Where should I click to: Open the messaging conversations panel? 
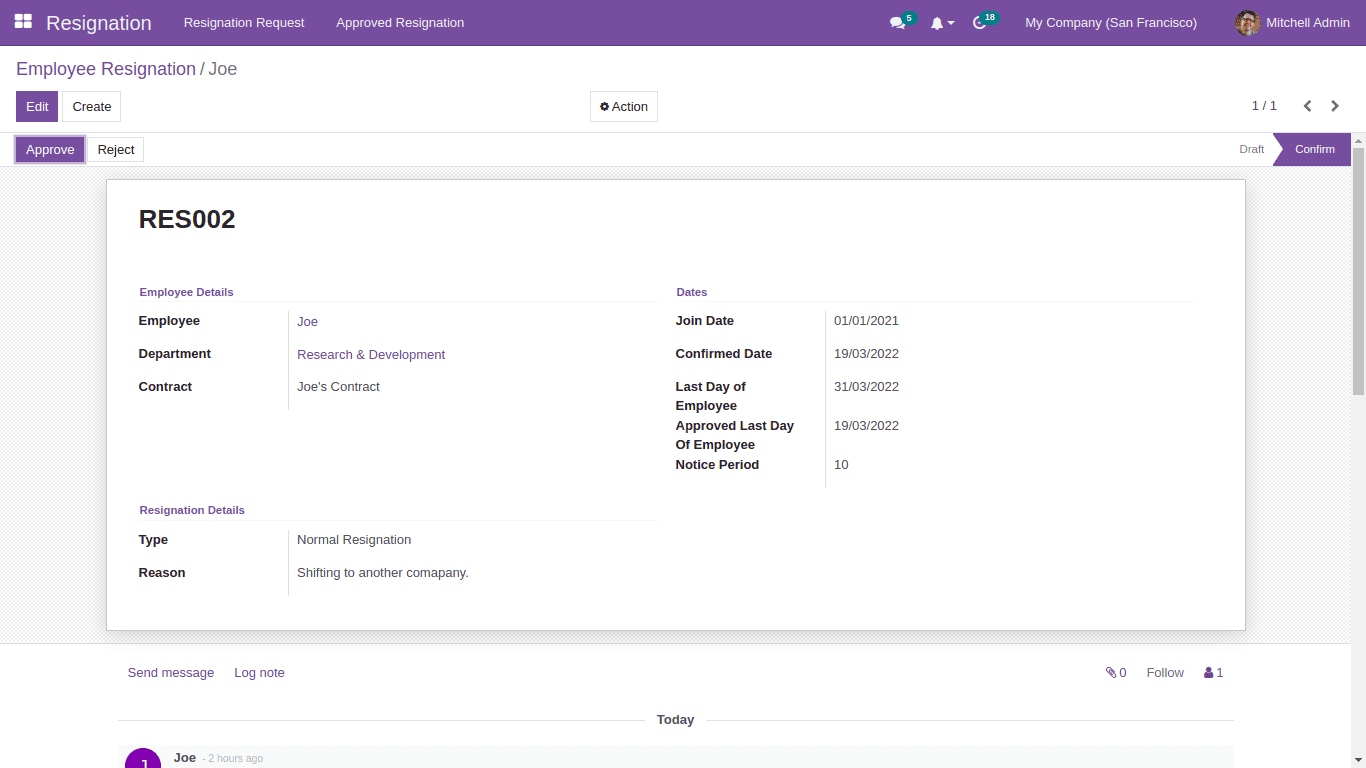pos(896,22)
